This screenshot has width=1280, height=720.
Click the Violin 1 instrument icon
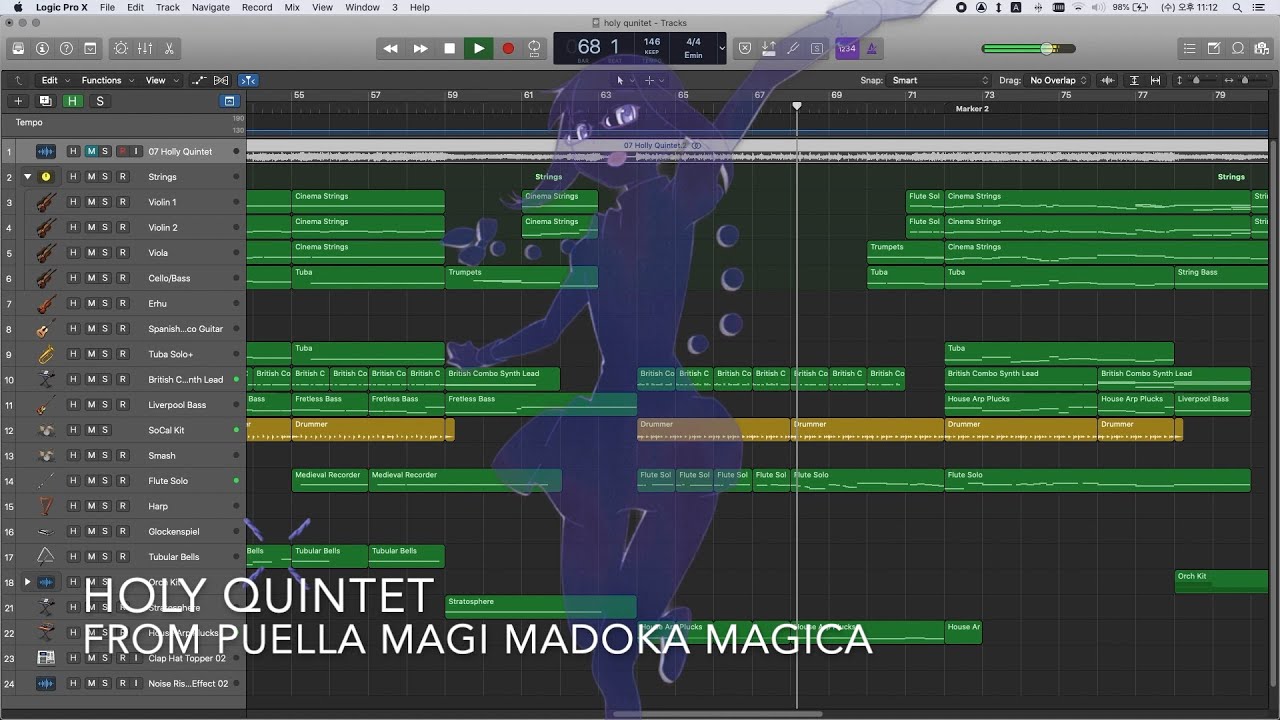point(45,202)
